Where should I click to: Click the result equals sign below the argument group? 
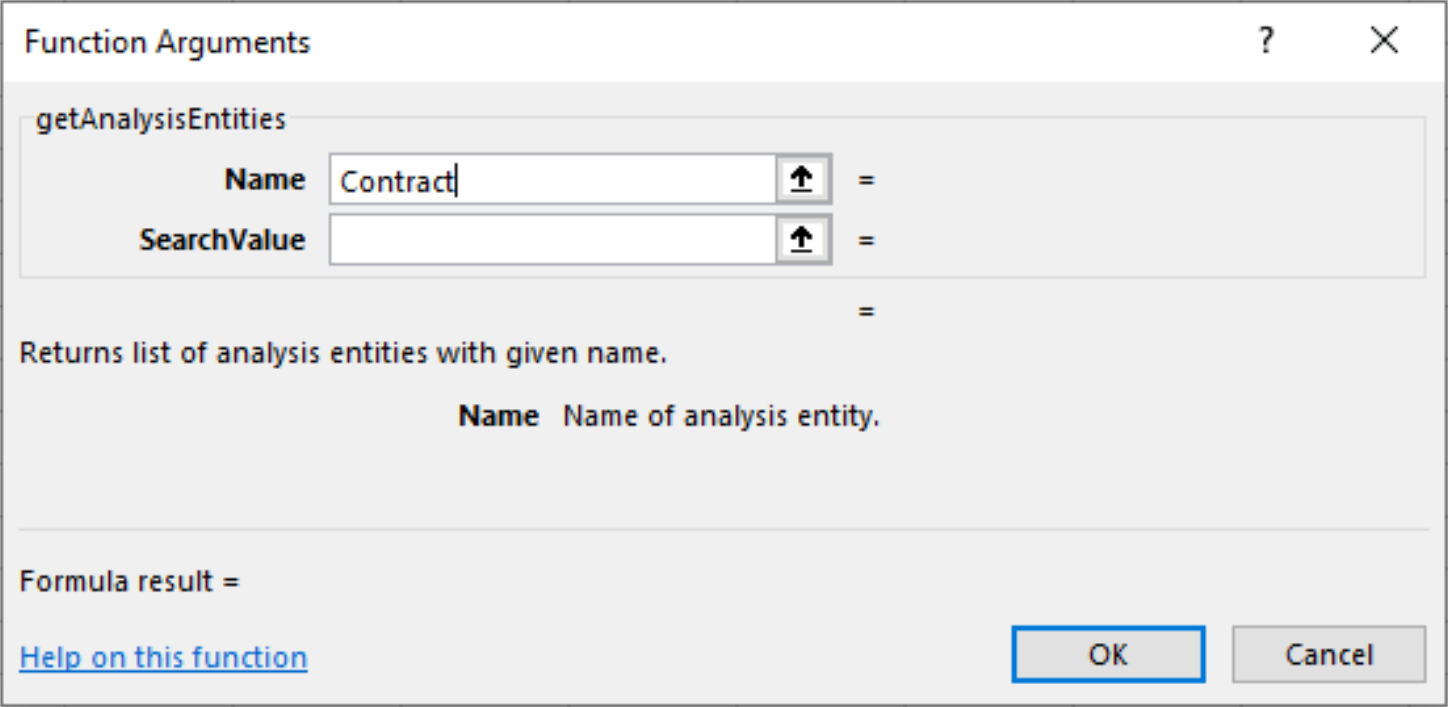coord(866,311)
